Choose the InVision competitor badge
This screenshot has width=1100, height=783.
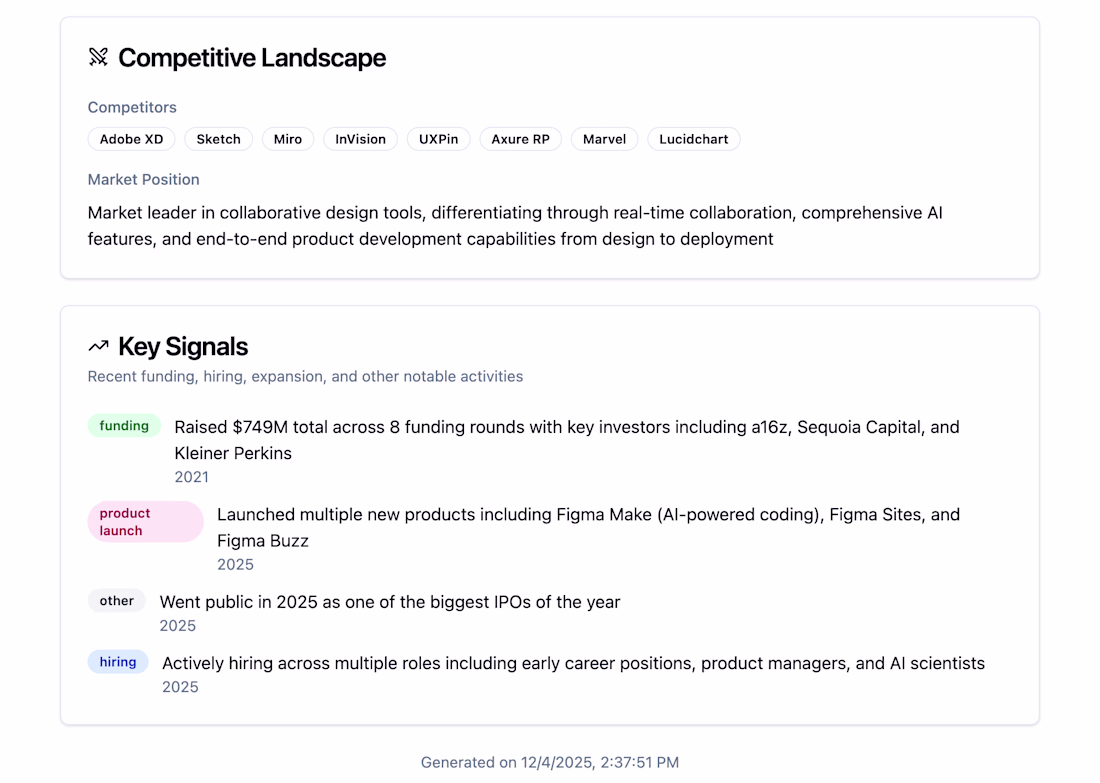[x=360, y=139]
